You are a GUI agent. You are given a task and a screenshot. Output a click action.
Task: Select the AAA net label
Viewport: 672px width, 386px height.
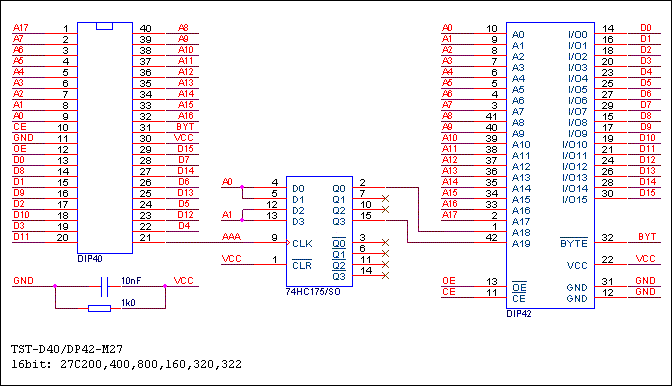(x=231, y=236)
